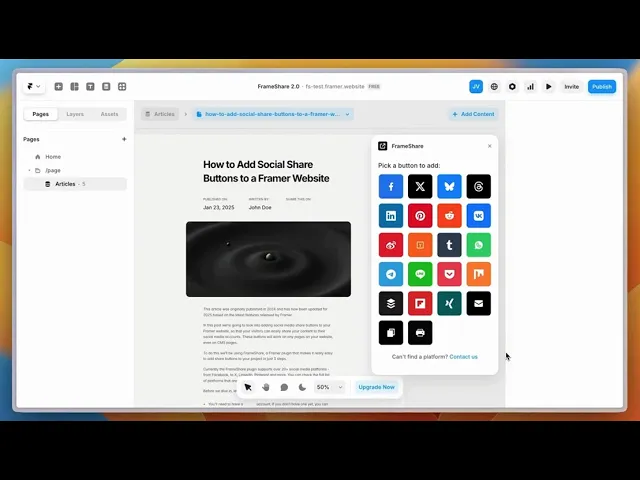The height and width of the screenshot is (480, 640).
Task: Switch to the Assets tab
Action: pos(109,114)
